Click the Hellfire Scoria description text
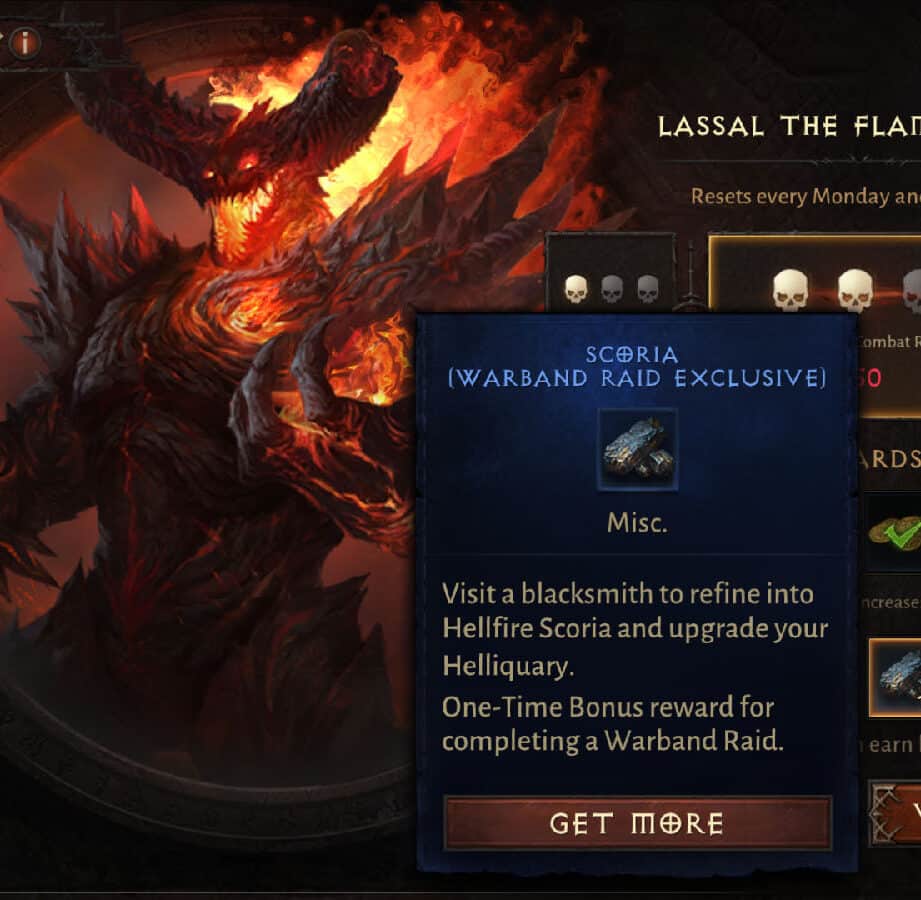The height and width of the screenshot is (900, 921). pyautogui.click(x=635, y=629)
